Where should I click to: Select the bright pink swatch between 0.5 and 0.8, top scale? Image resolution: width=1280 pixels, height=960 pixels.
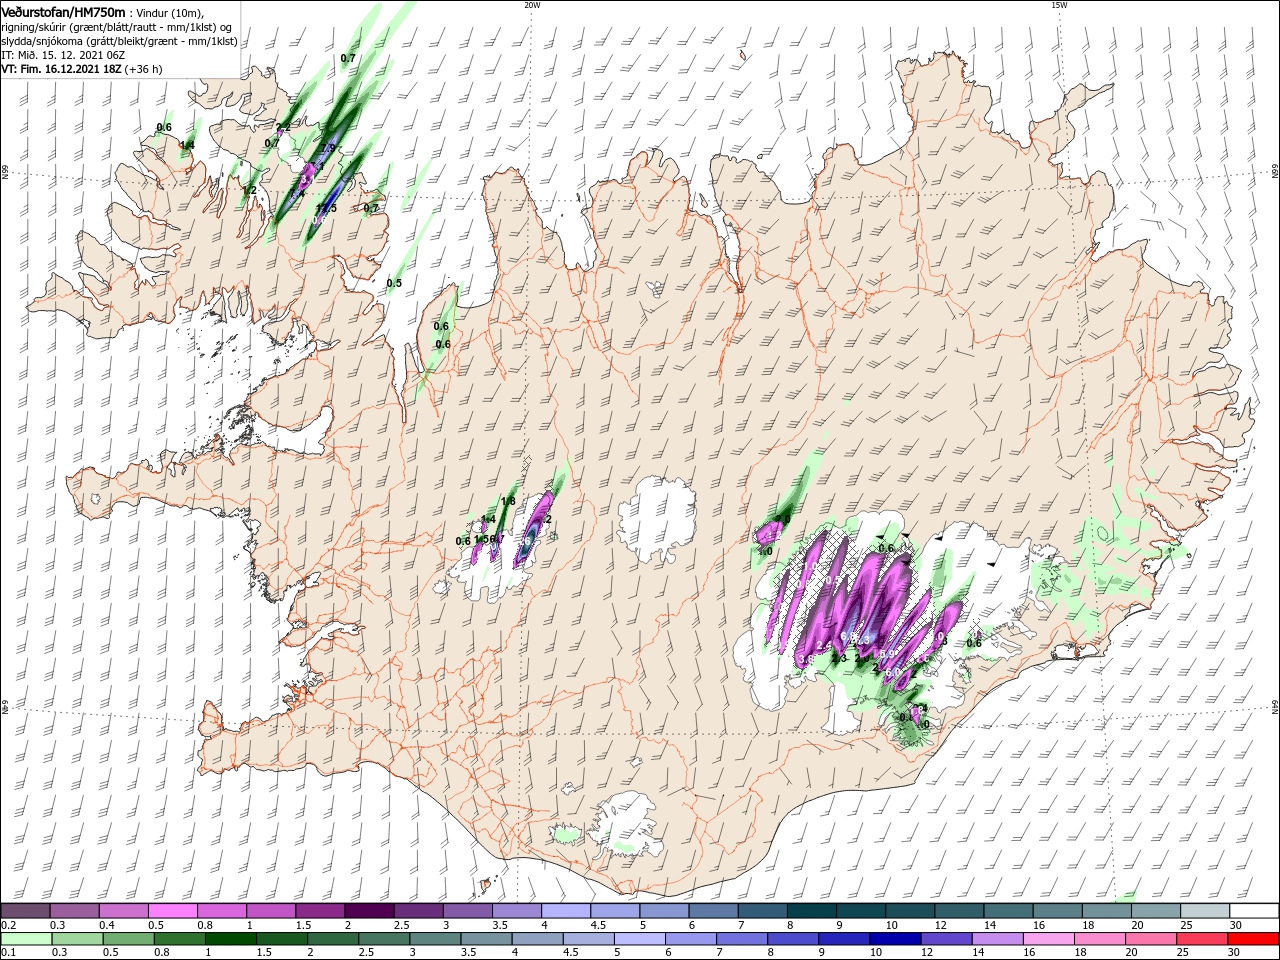[x=172, y=910]
